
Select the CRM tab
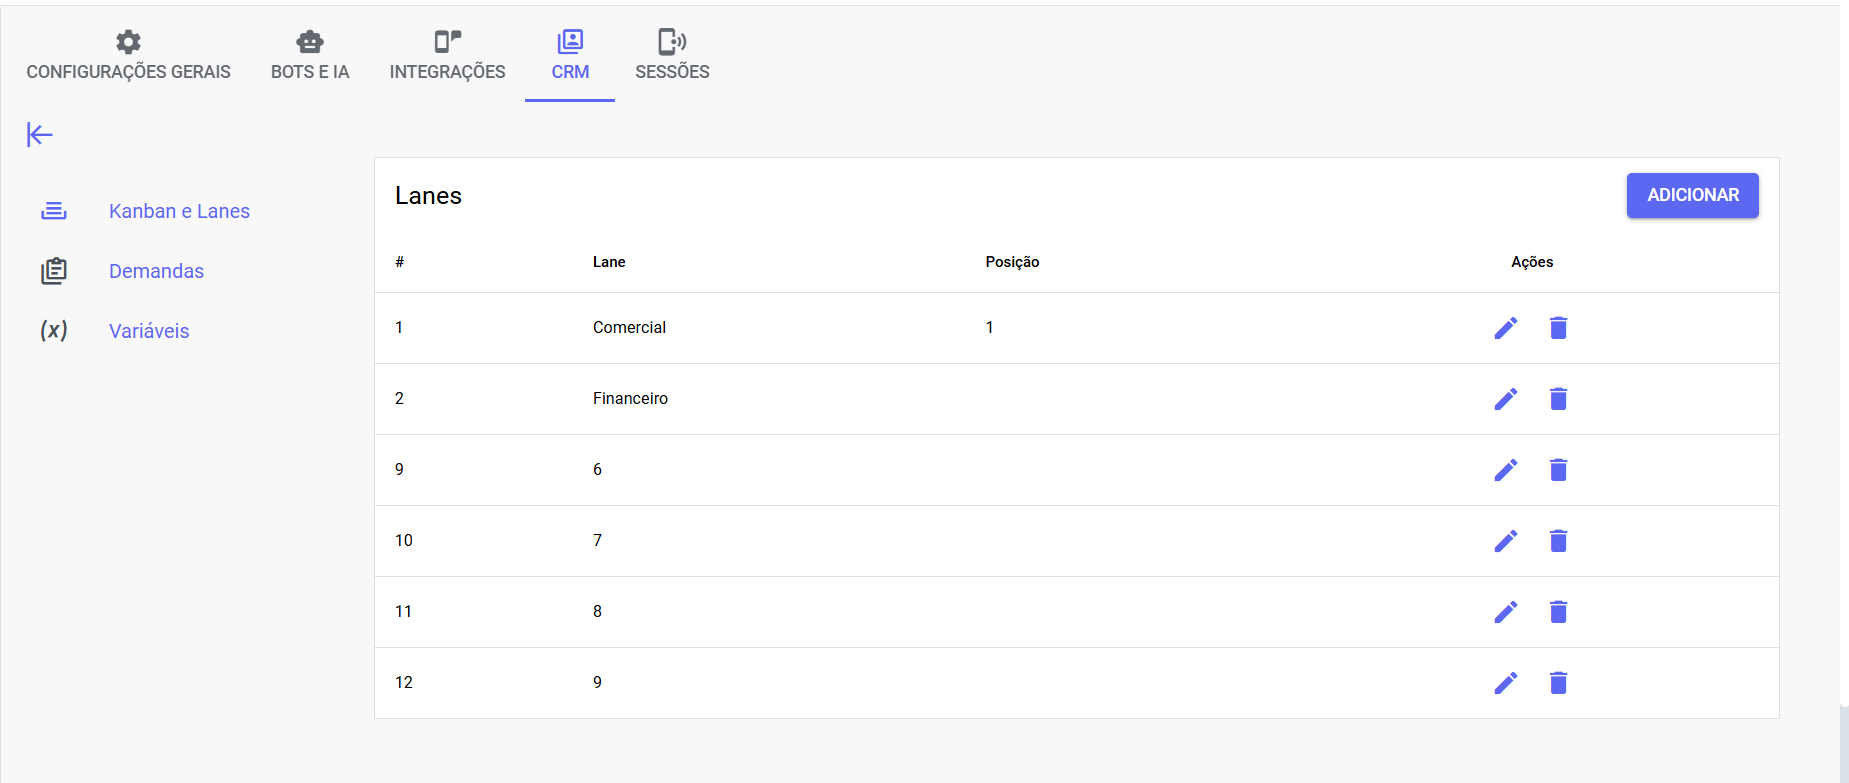coord(570,56)
